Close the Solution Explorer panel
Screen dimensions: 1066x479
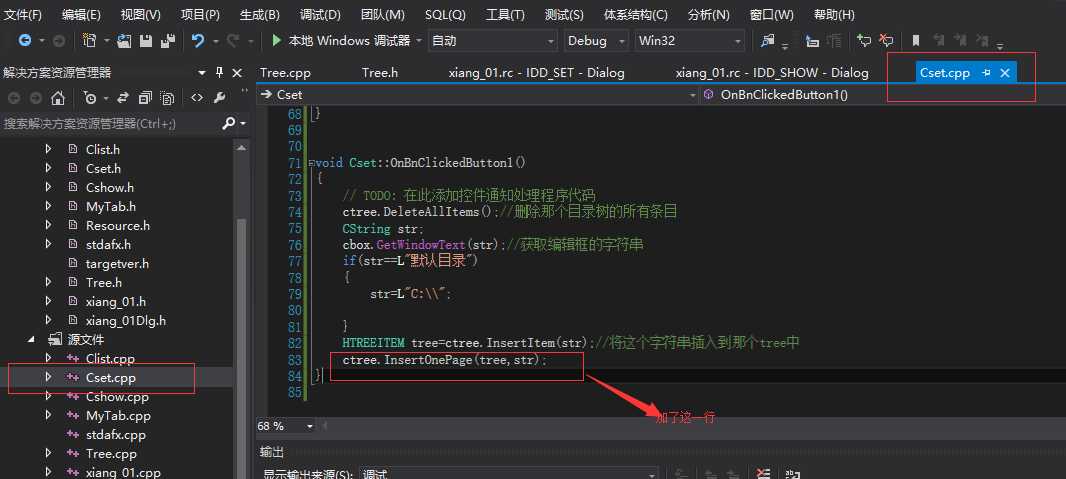click(237, 73)
